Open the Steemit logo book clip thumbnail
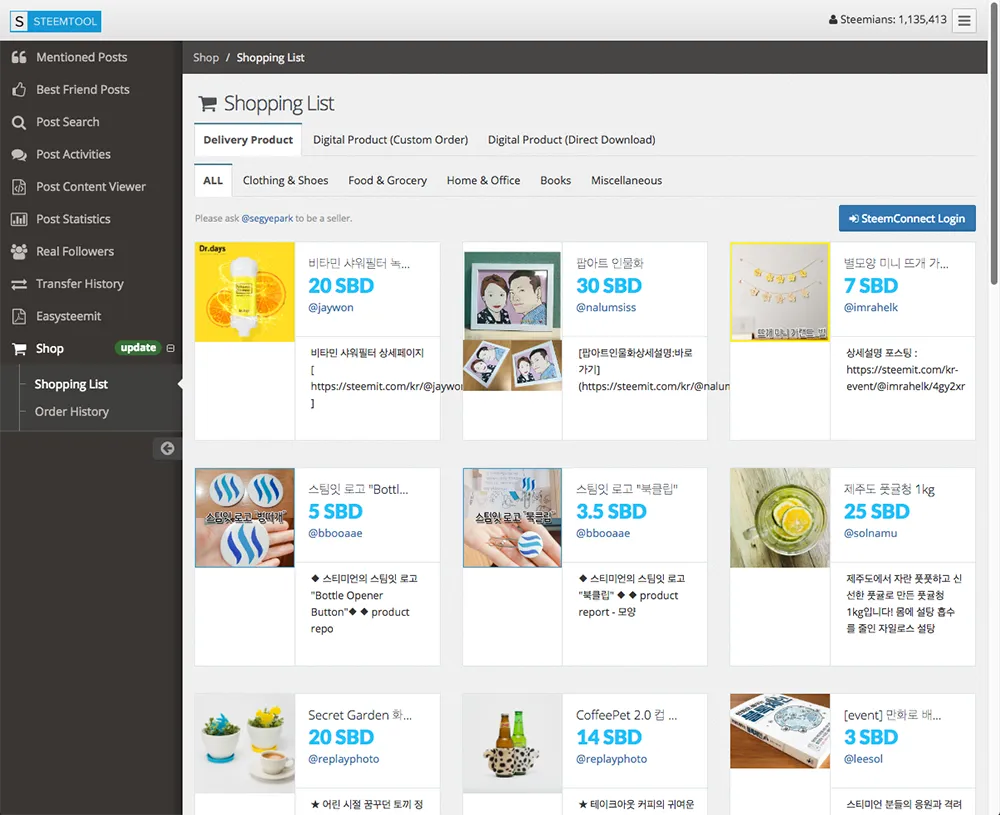This screenshot has height=815, width=1000. [x=512, y=518]
